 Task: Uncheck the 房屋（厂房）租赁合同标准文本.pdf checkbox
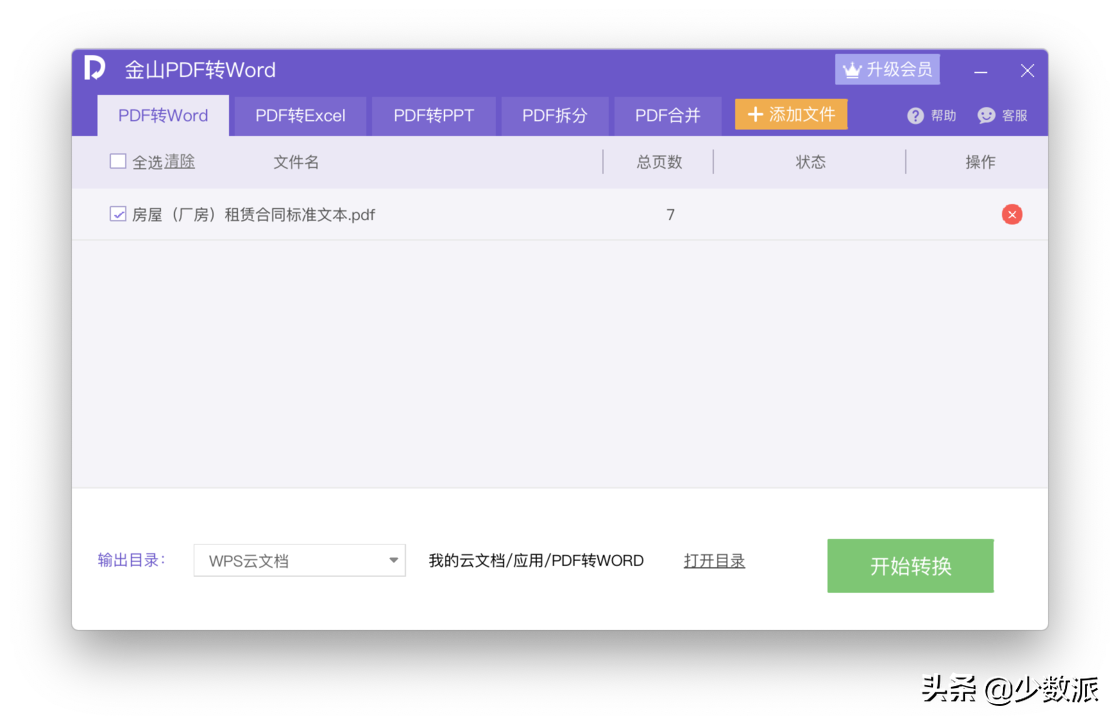[x=118, y=214]
